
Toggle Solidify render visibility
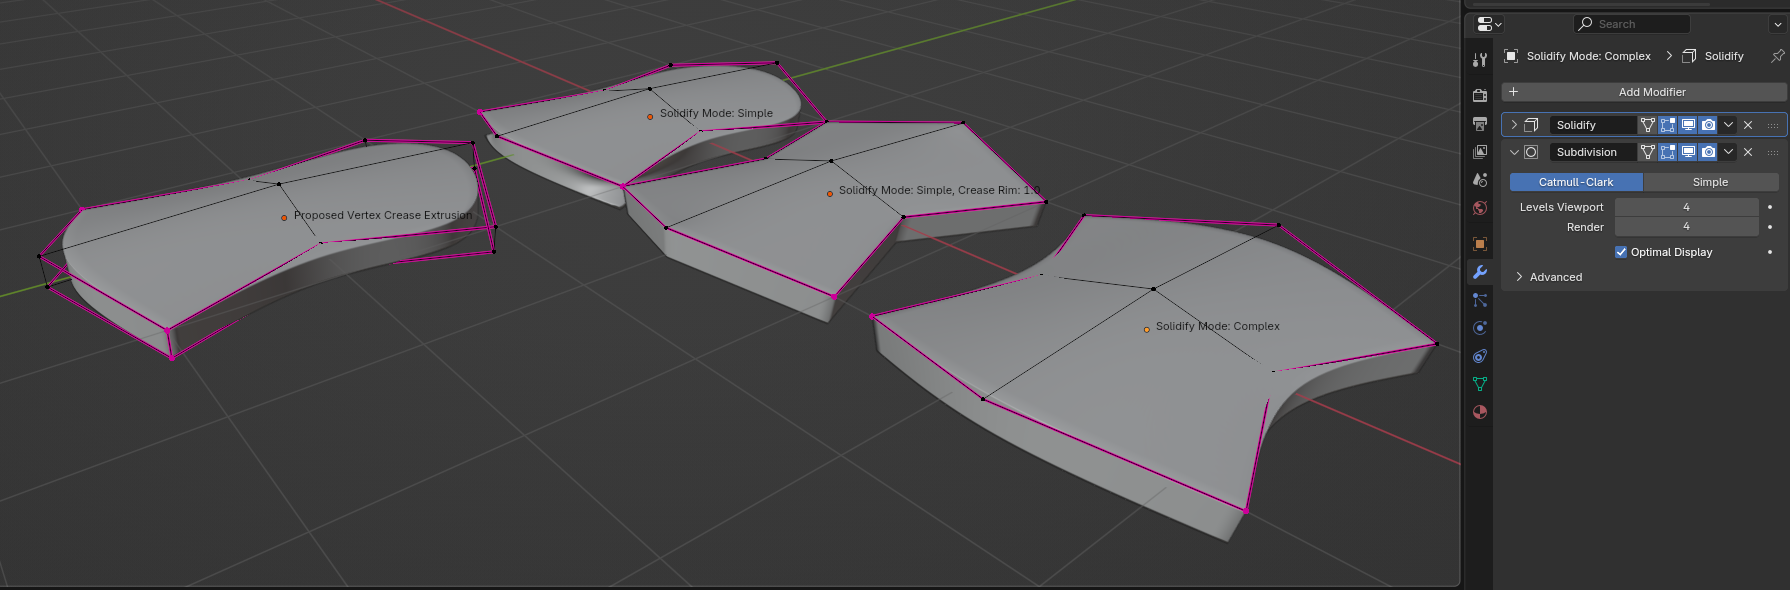coord(1708,125)
